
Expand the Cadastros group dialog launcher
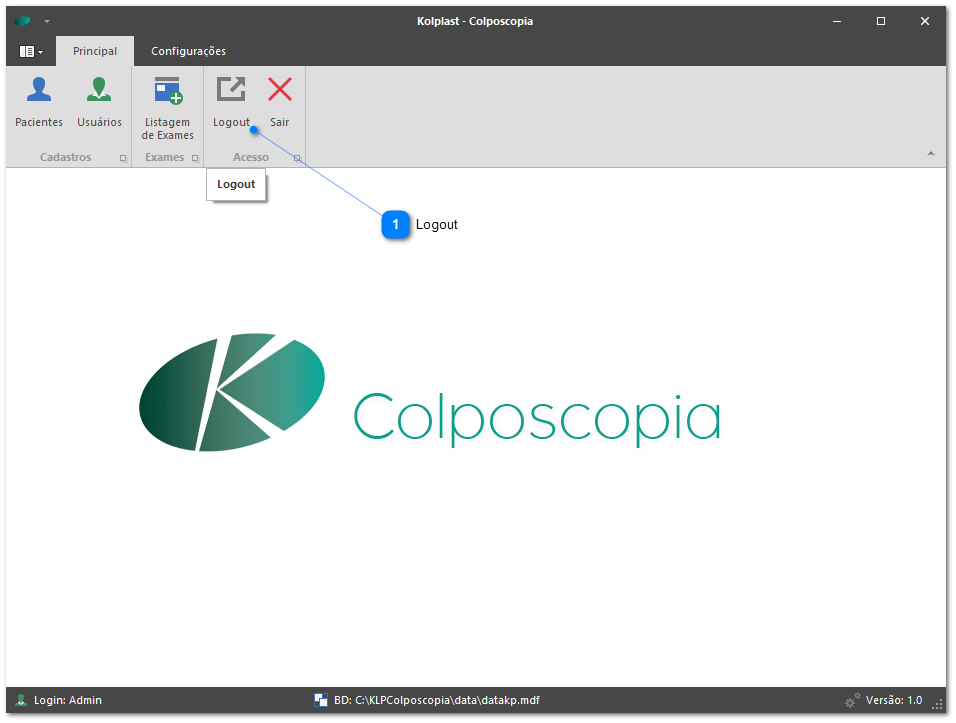[x=123, y=158]
